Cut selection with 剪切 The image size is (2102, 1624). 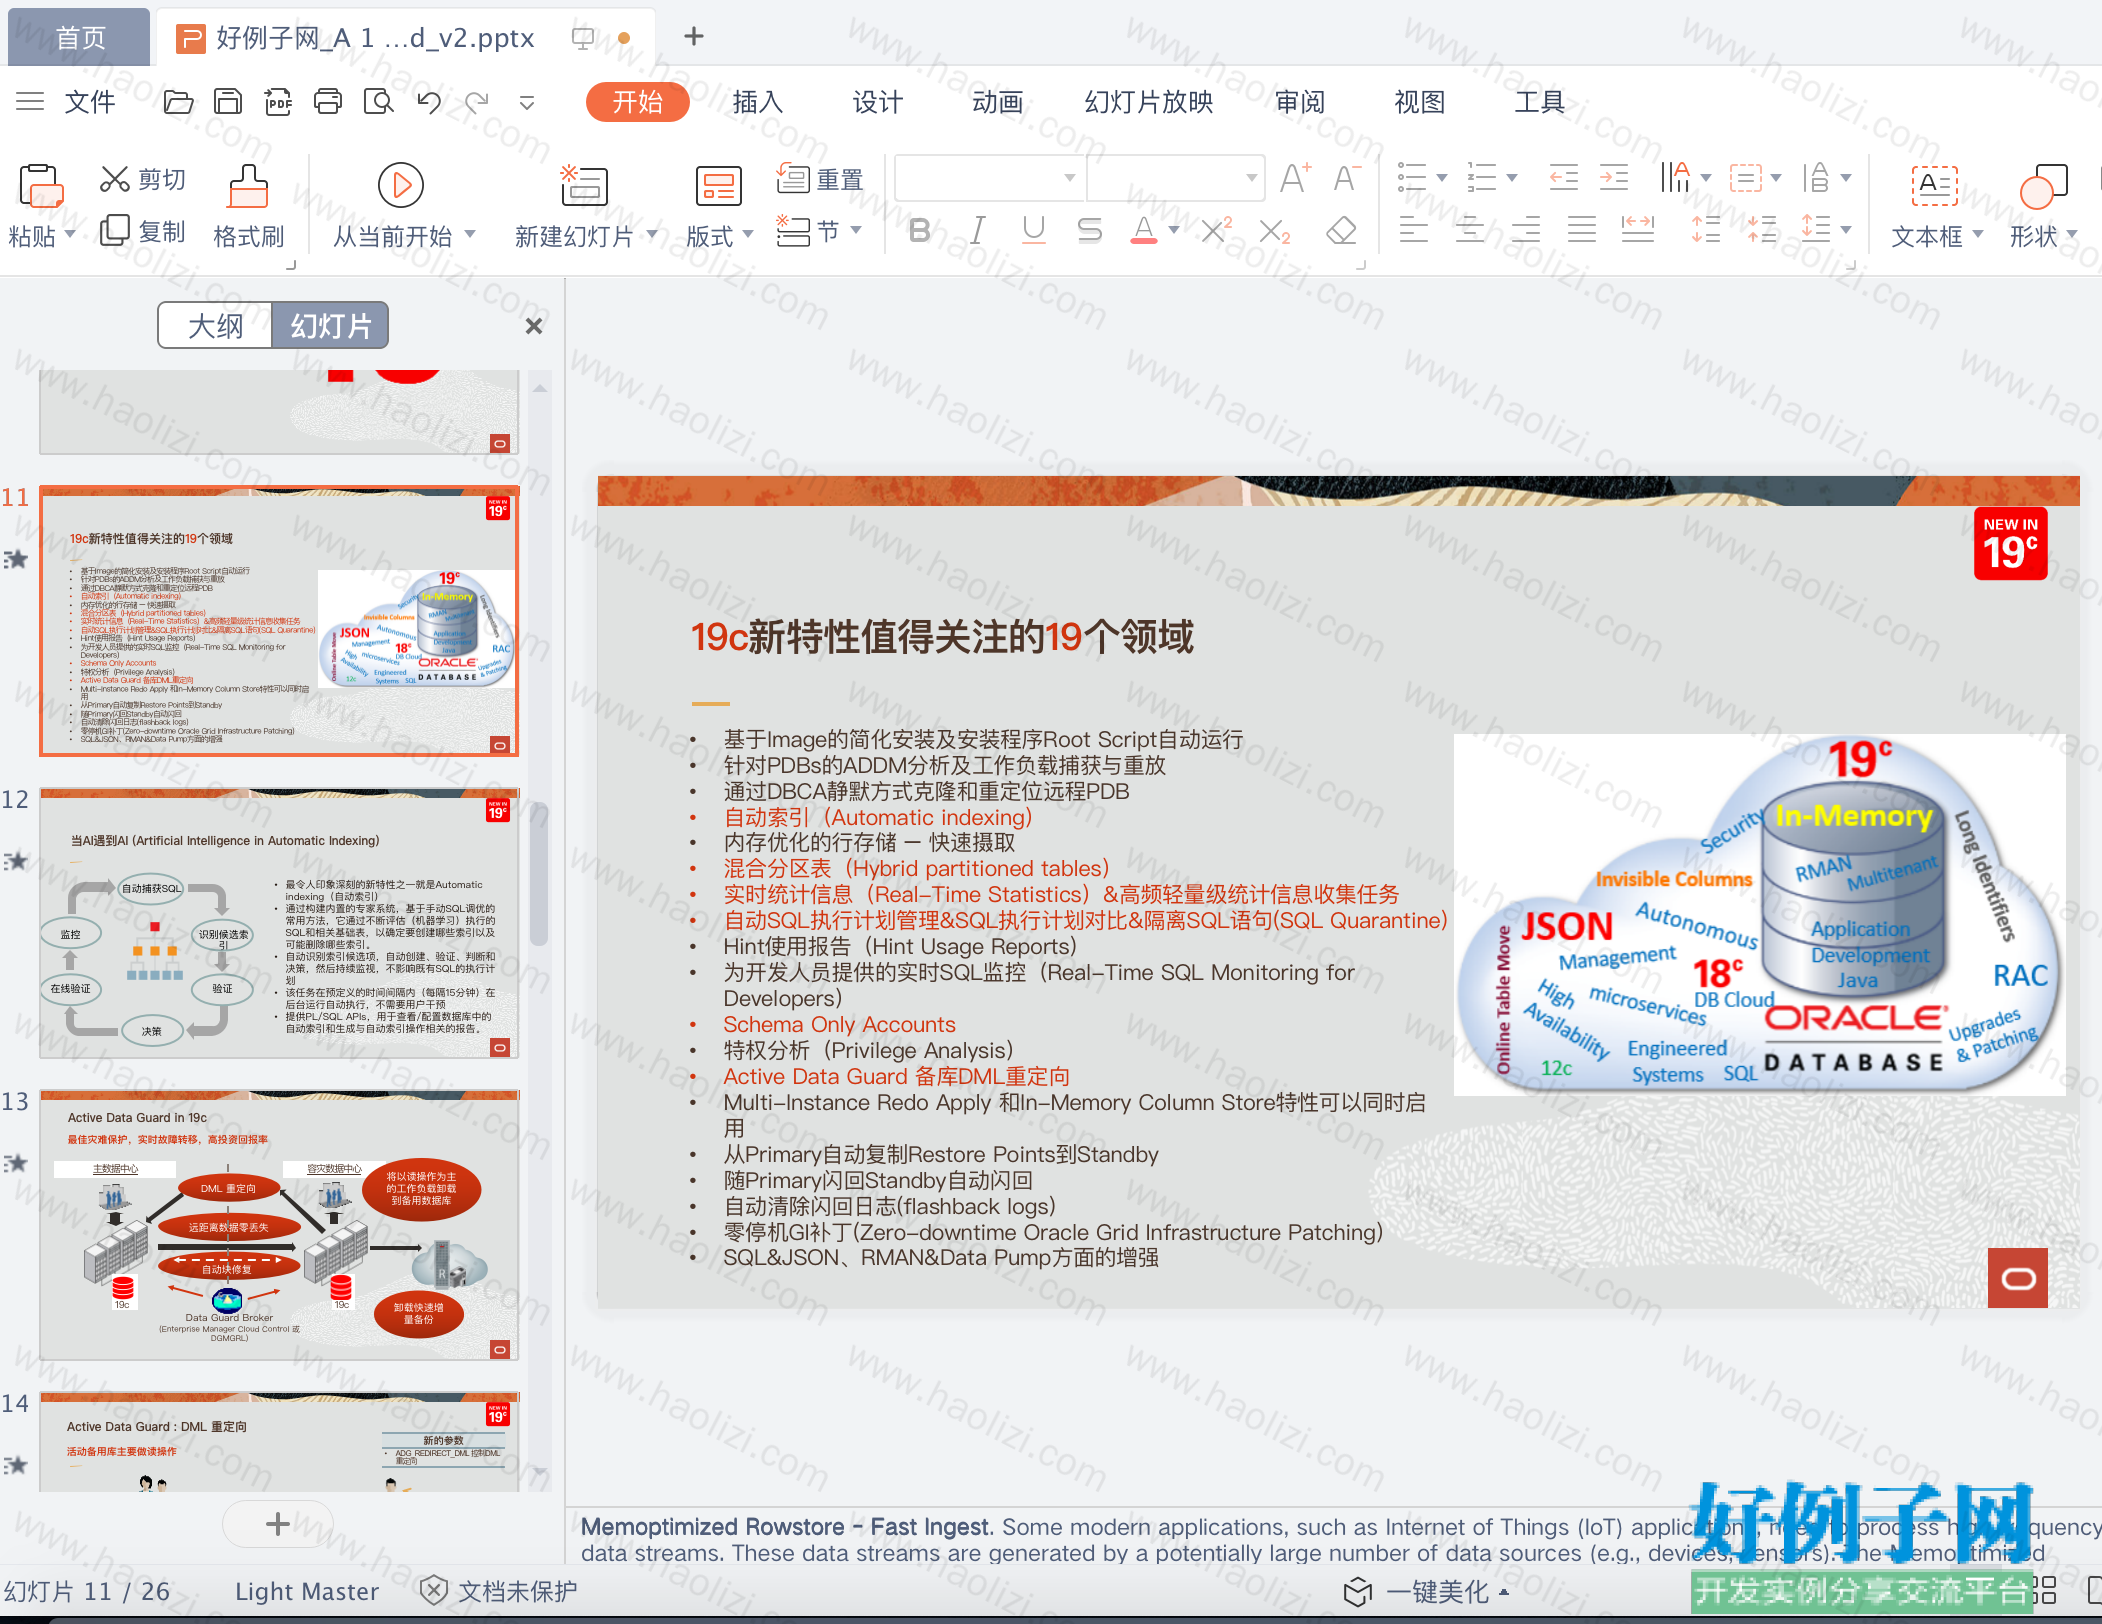[143, 180]
